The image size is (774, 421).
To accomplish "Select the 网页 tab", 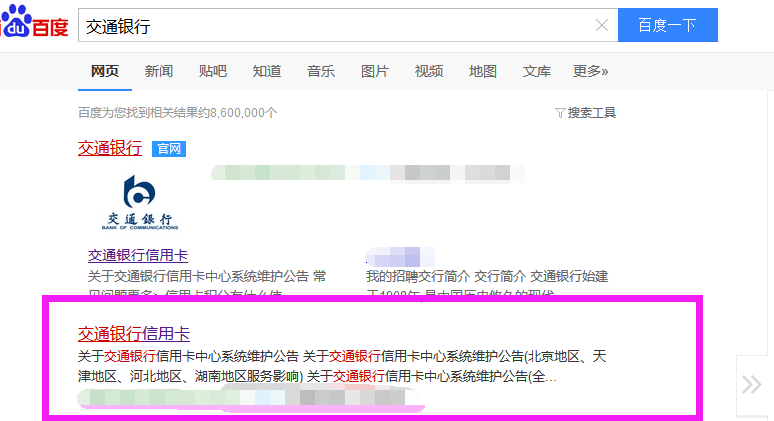I will [105, 72].
